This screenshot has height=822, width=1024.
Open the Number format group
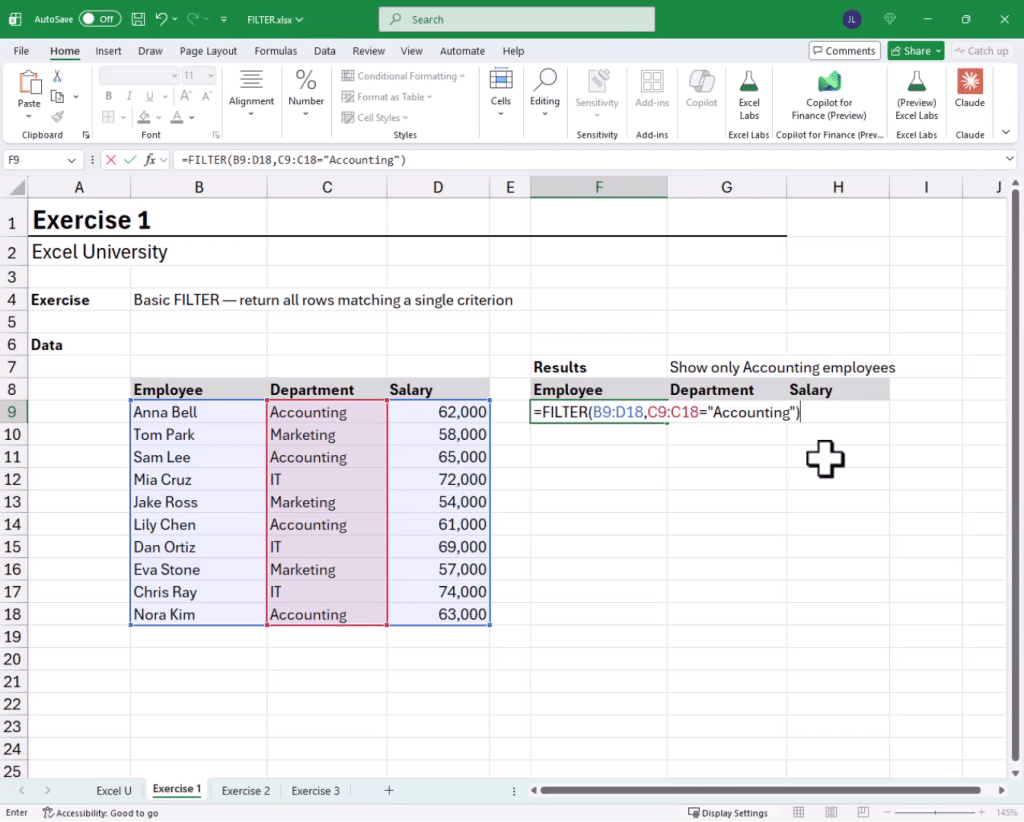[x=306, y=93]
